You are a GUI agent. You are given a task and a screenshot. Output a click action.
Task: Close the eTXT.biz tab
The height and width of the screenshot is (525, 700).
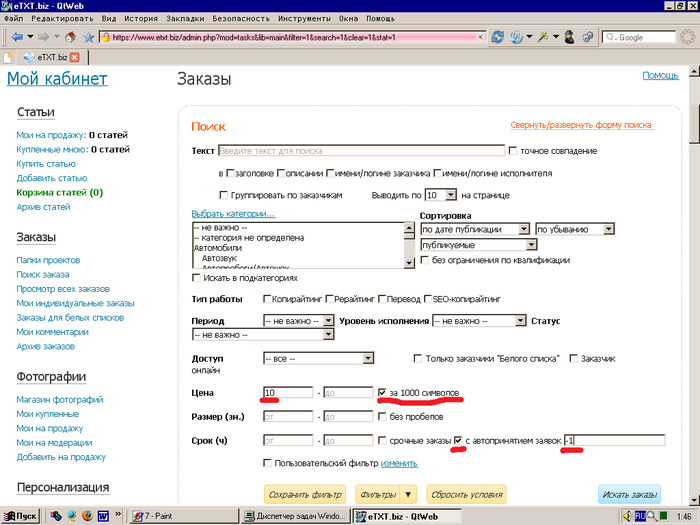click(74, 57)
